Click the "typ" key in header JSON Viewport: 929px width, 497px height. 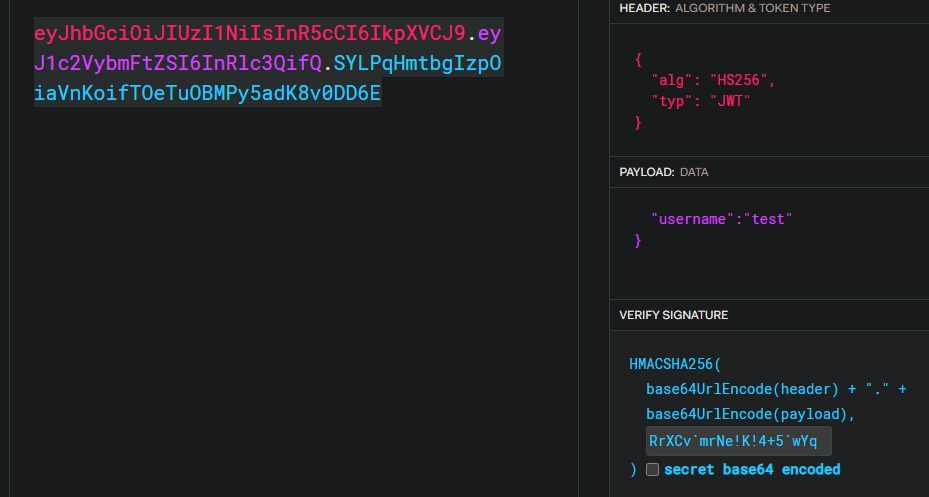671,101
